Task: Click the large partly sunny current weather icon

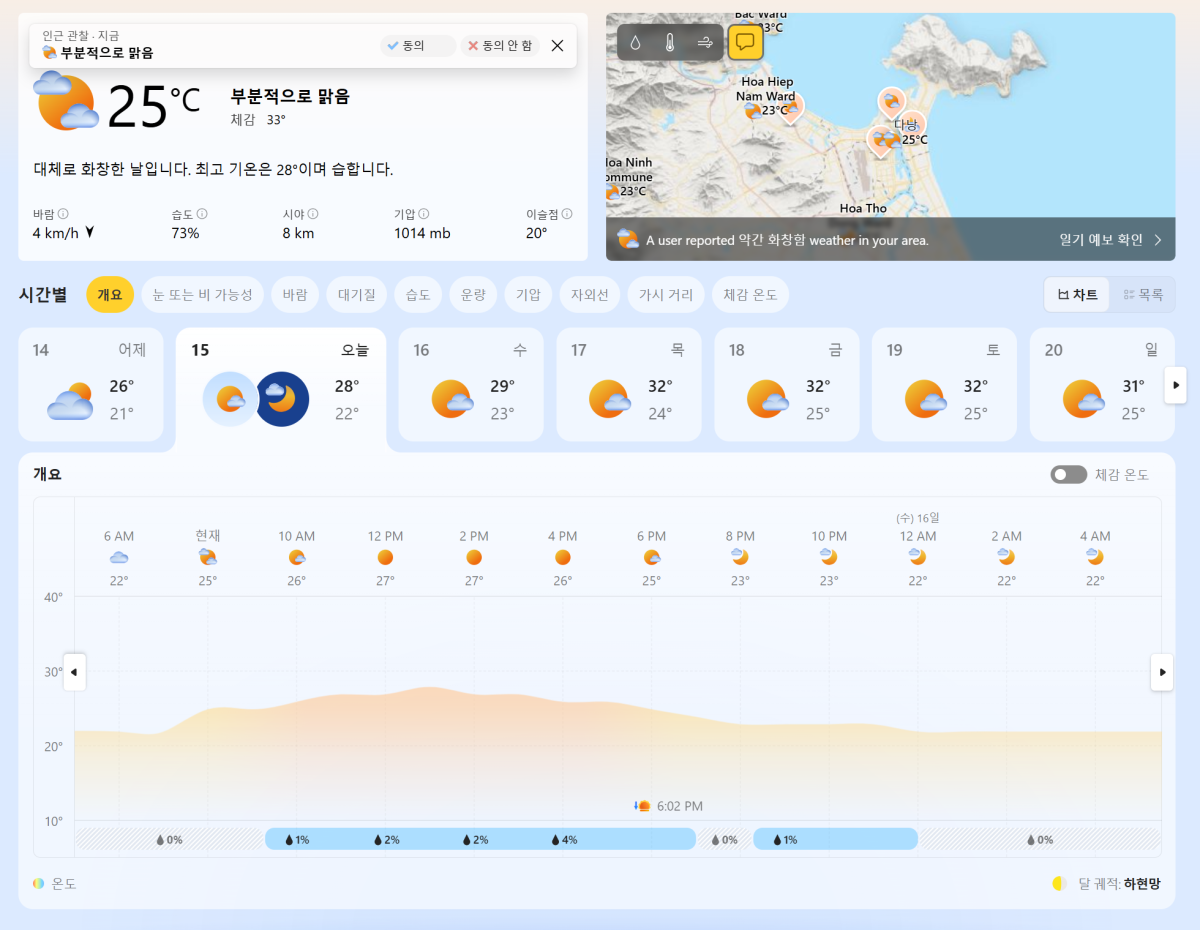Action: pyautogui.click(x=66, y=101)
